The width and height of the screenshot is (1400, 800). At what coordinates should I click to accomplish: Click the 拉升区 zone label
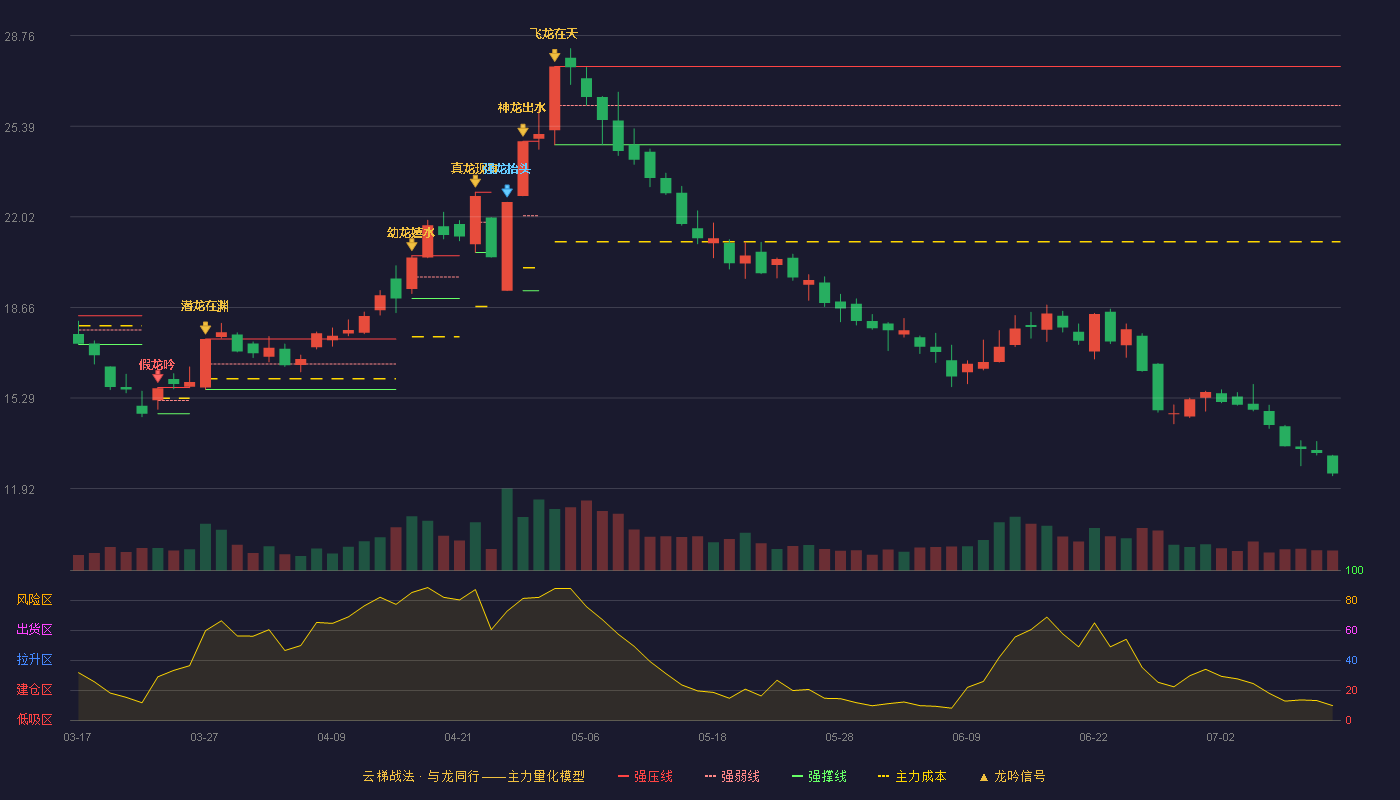(x=35, y=660)
